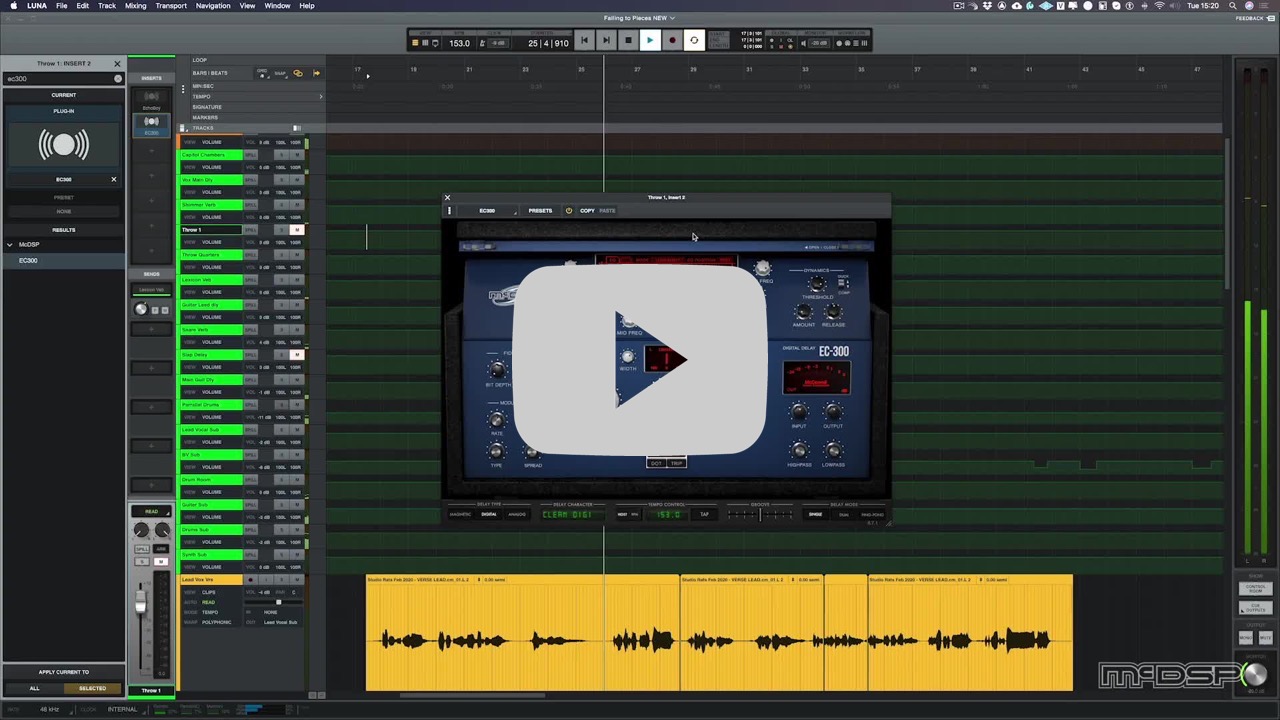1280x720 pixels.
Task: Mute the Vox Main Dly track
Action: click(296, 180)
